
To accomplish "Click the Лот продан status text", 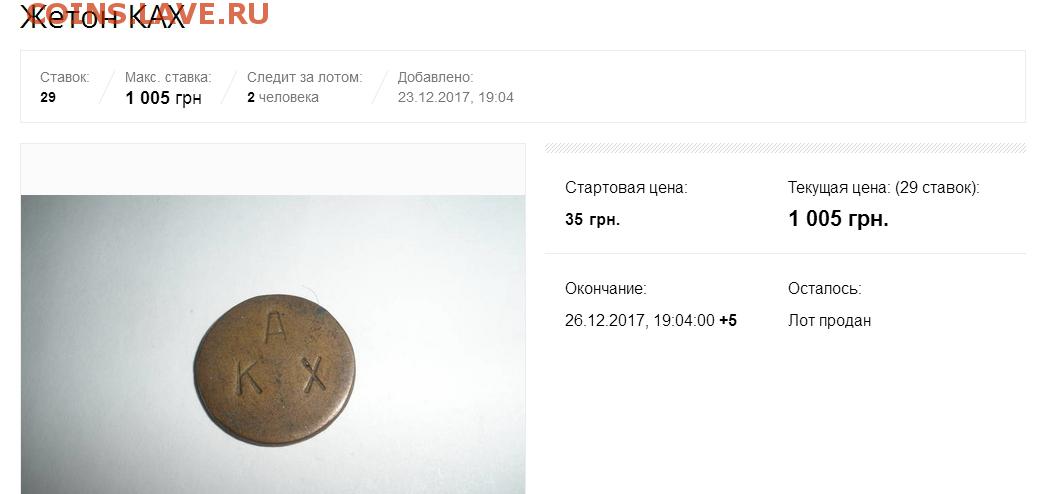I will pos(829,321).
